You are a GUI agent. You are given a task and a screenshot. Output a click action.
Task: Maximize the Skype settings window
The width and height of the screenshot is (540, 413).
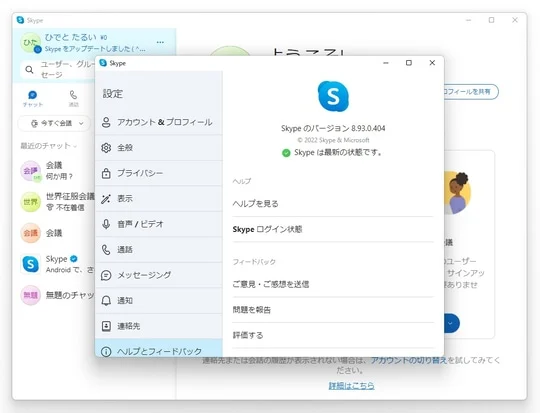coord(409,63)
